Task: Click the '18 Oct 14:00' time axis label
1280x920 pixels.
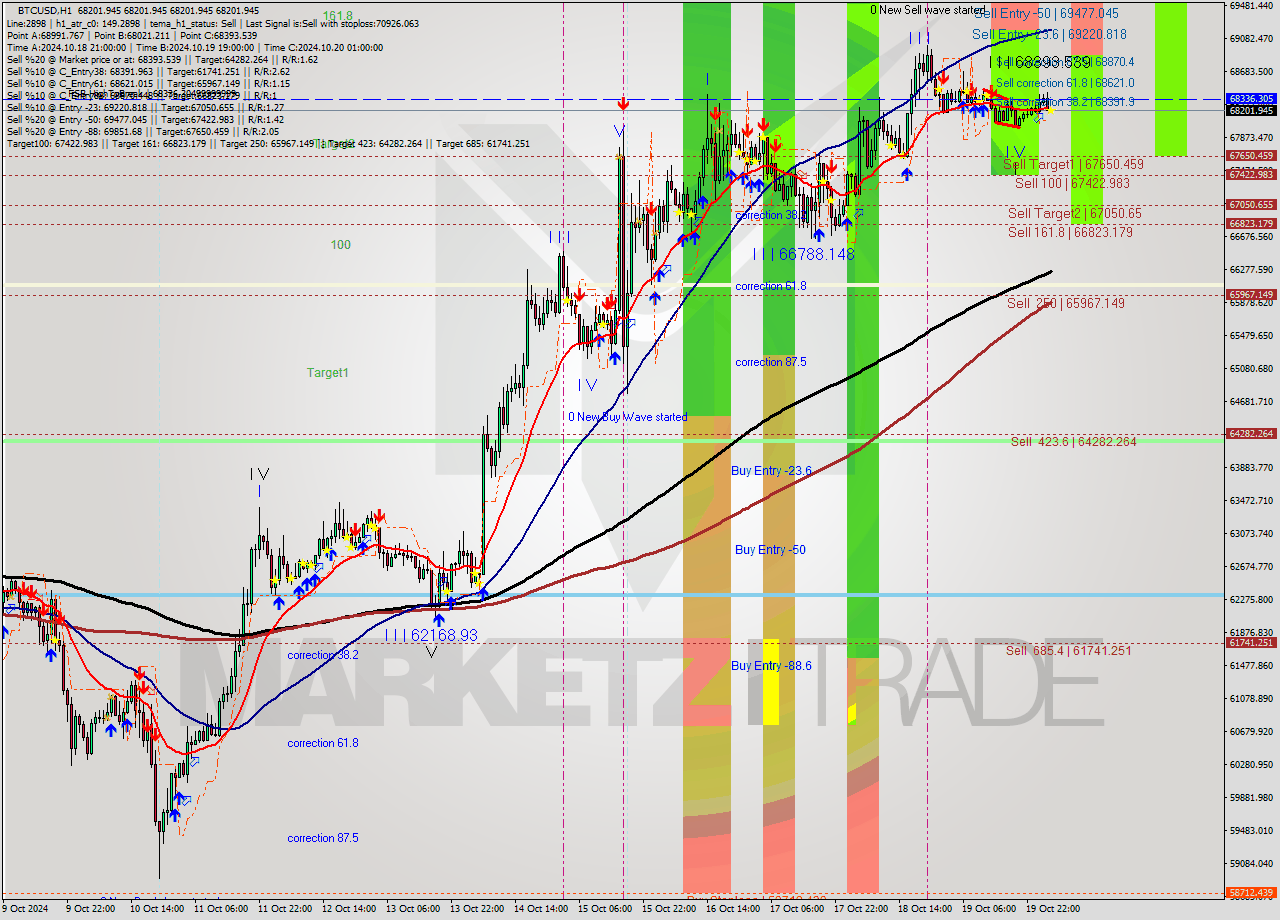Action: click(x=925, y=909)
